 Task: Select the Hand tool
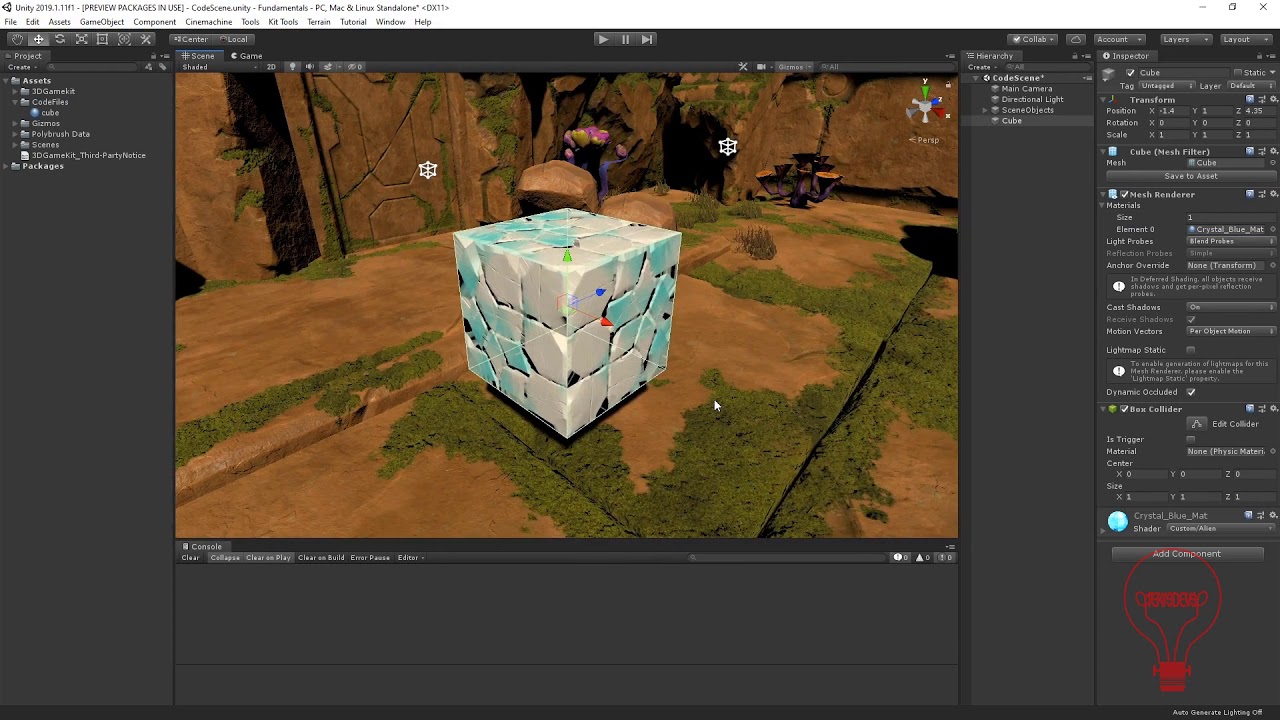17,39
